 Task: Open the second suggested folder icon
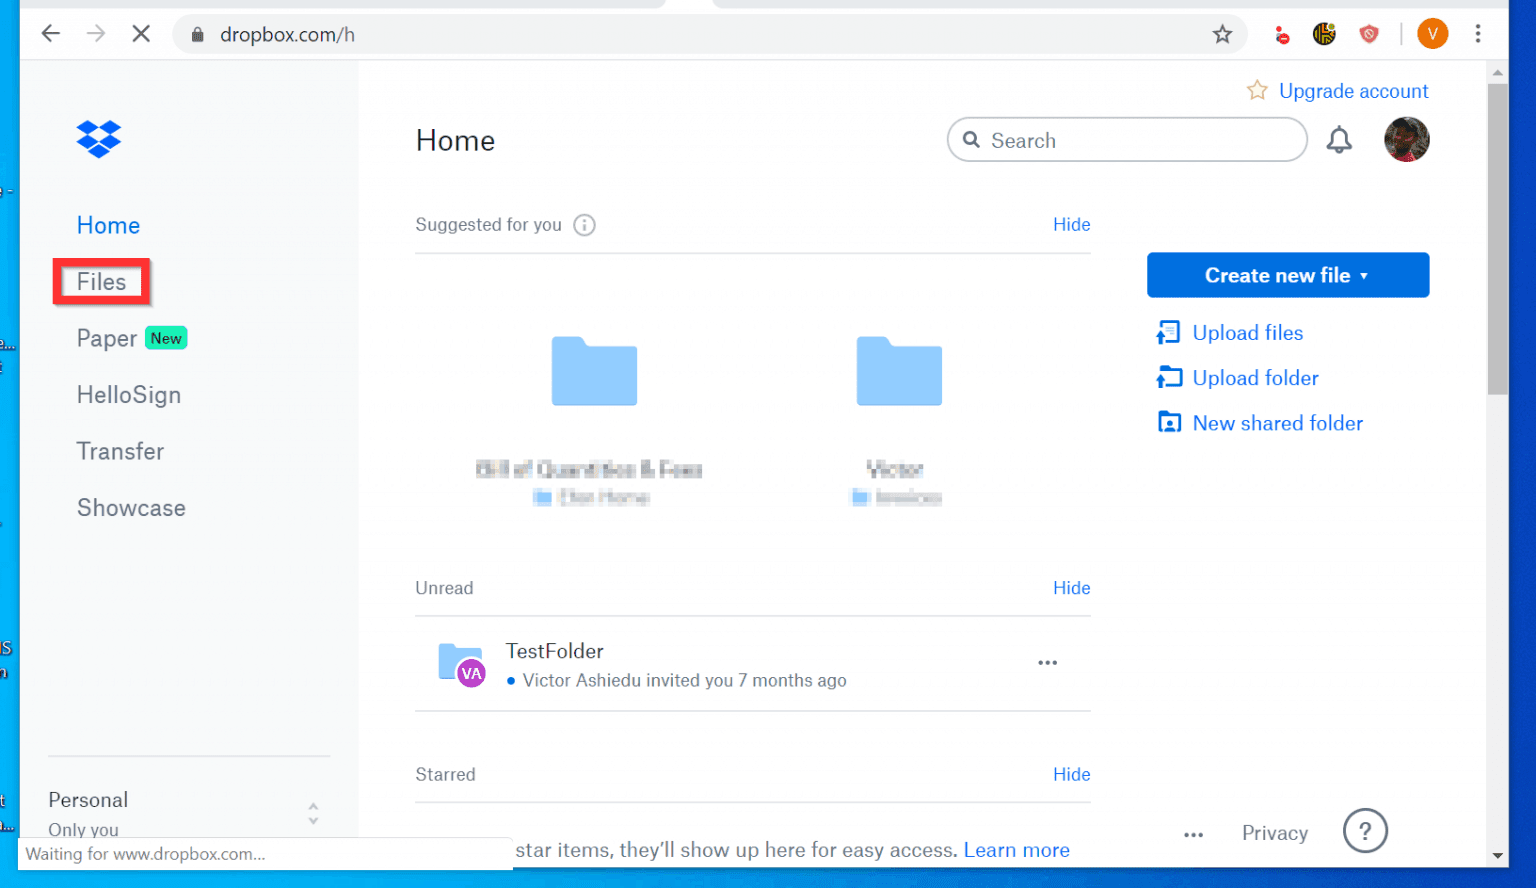click(899, 371)
